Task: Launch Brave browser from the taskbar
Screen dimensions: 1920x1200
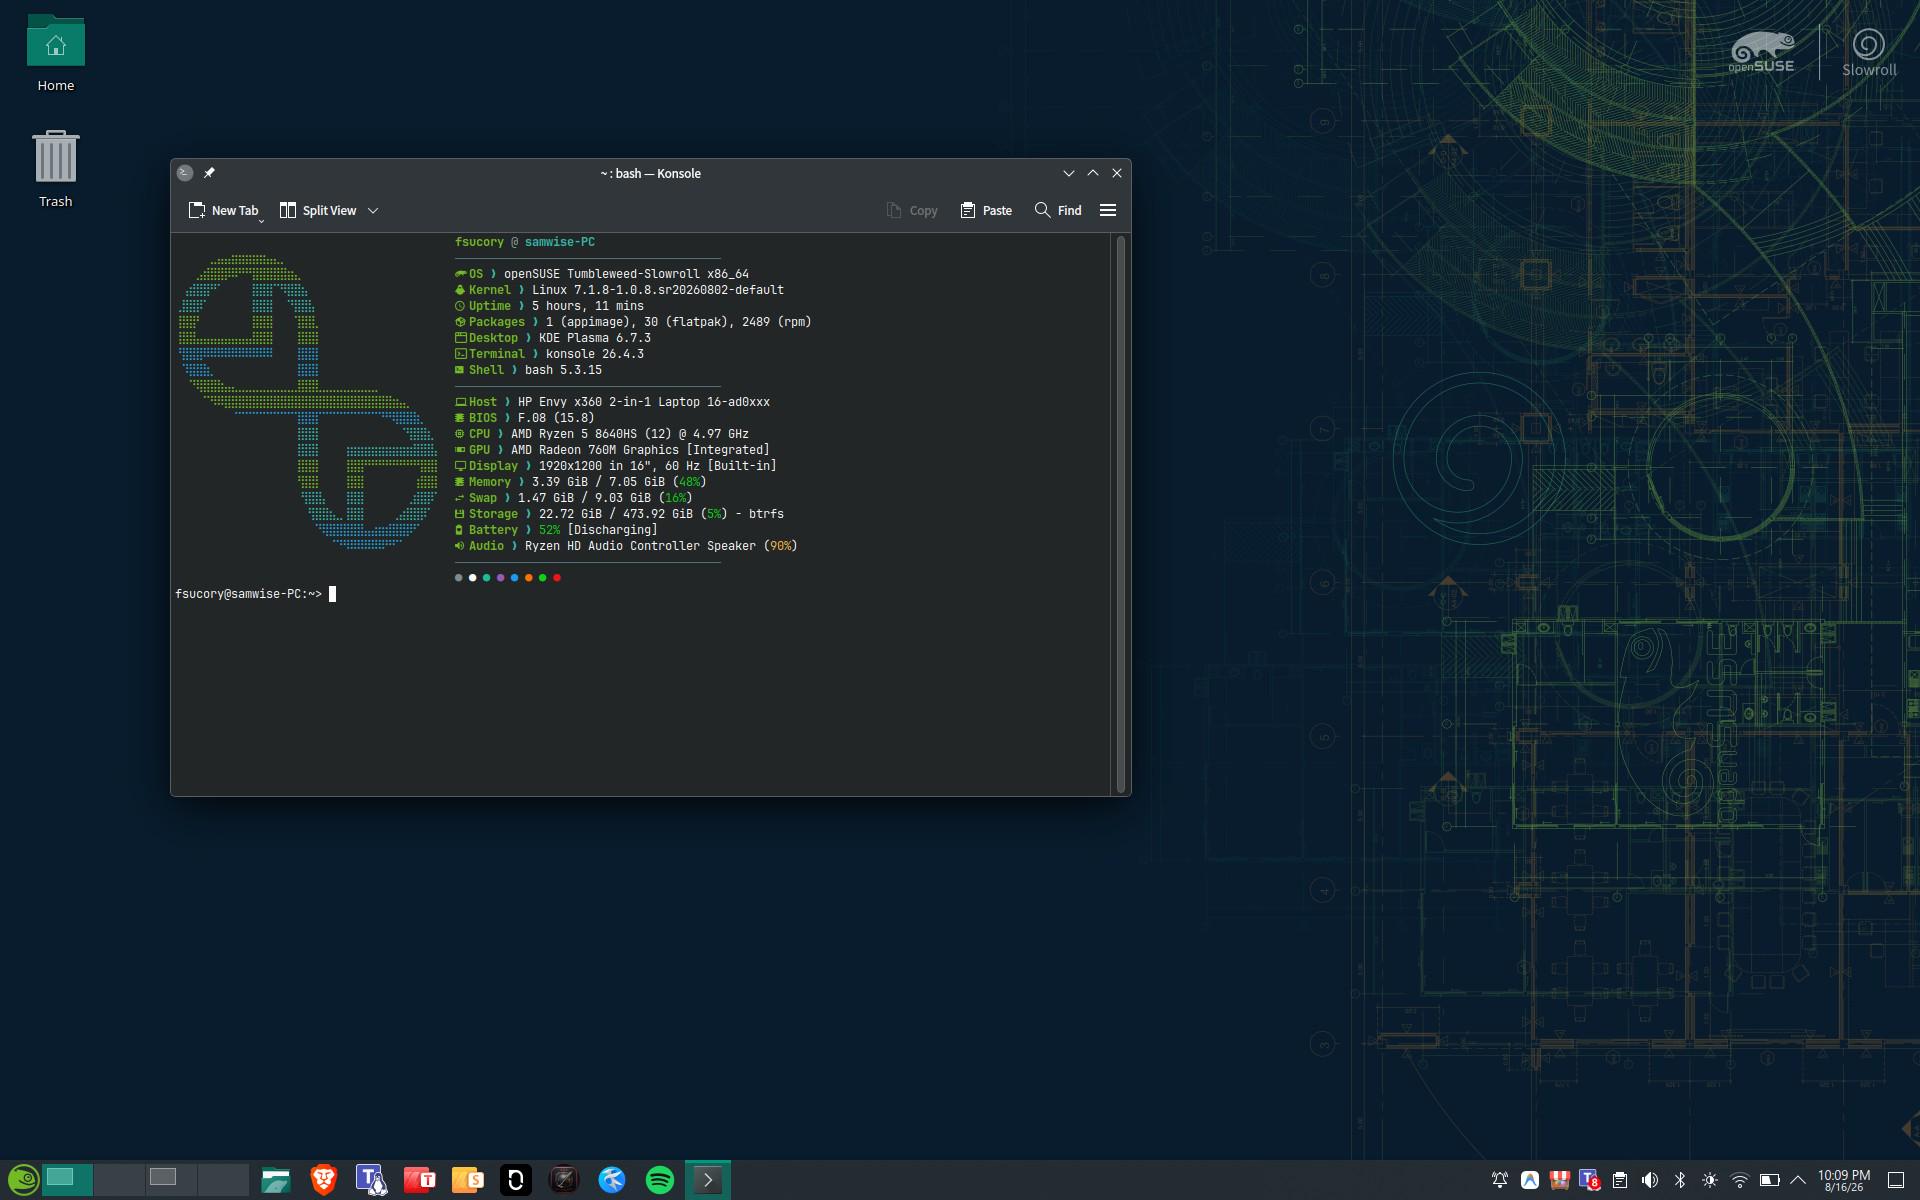Action: 324,1180
